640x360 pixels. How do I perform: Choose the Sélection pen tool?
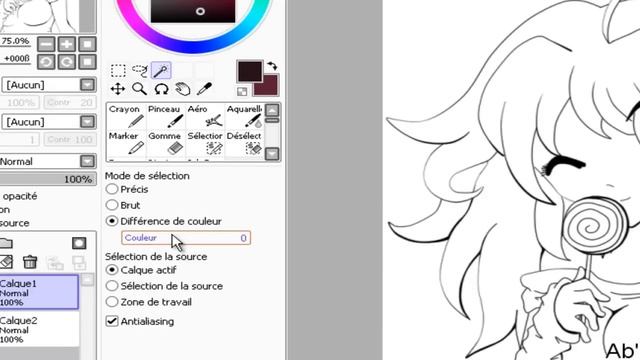[204, 143]
